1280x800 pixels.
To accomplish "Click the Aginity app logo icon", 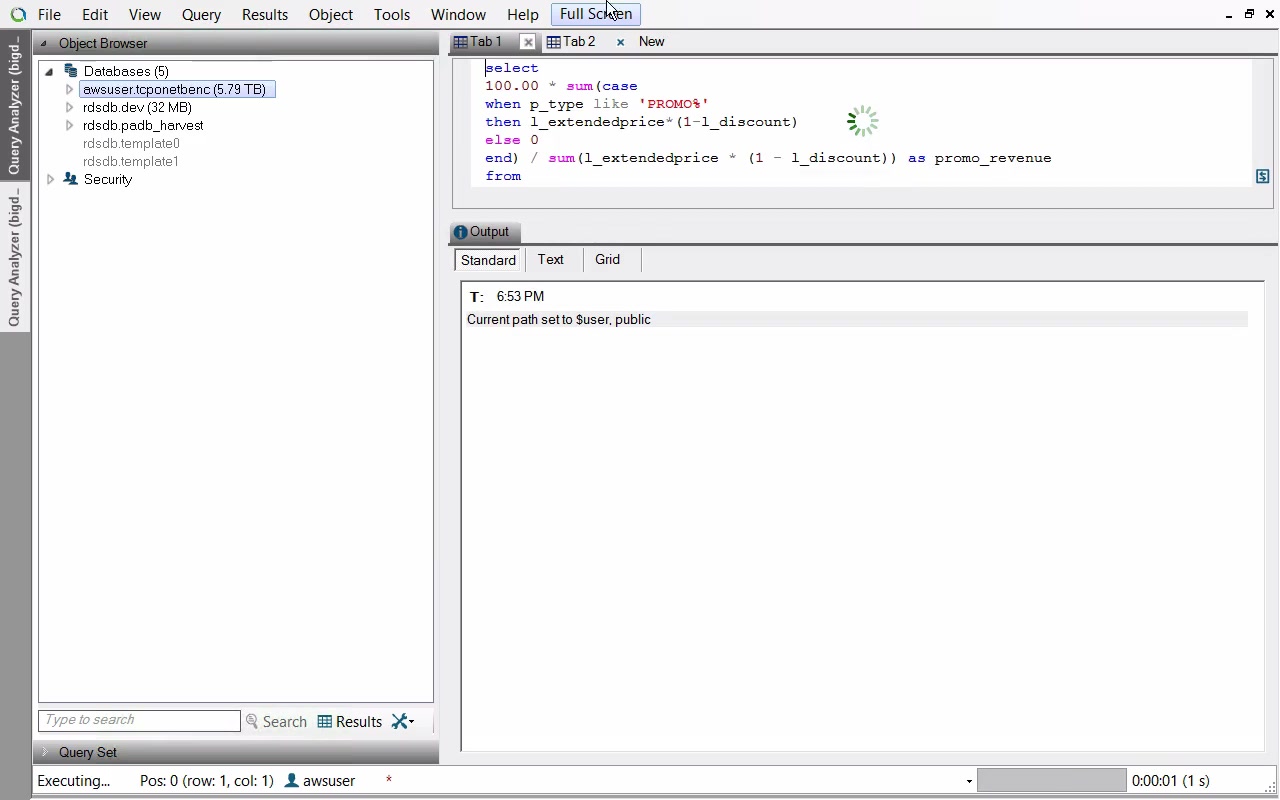I will pyautogui.click(x=18, y=15).
